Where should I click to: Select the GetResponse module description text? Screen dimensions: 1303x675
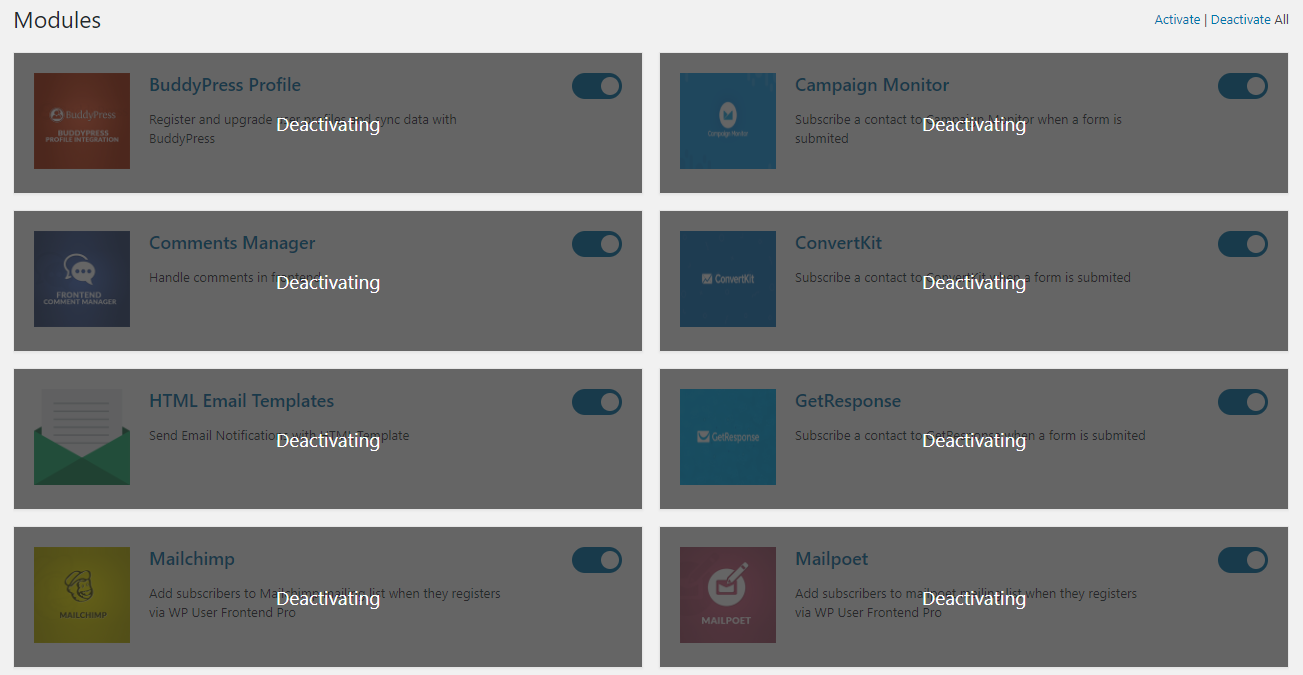pyautogui.click(x=970, y=435)
